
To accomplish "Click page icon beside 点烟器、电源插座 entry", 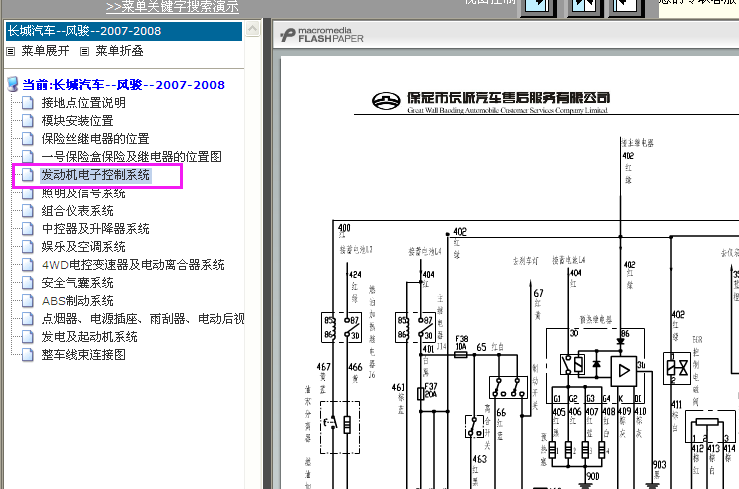I will click(x=28, y=319).
